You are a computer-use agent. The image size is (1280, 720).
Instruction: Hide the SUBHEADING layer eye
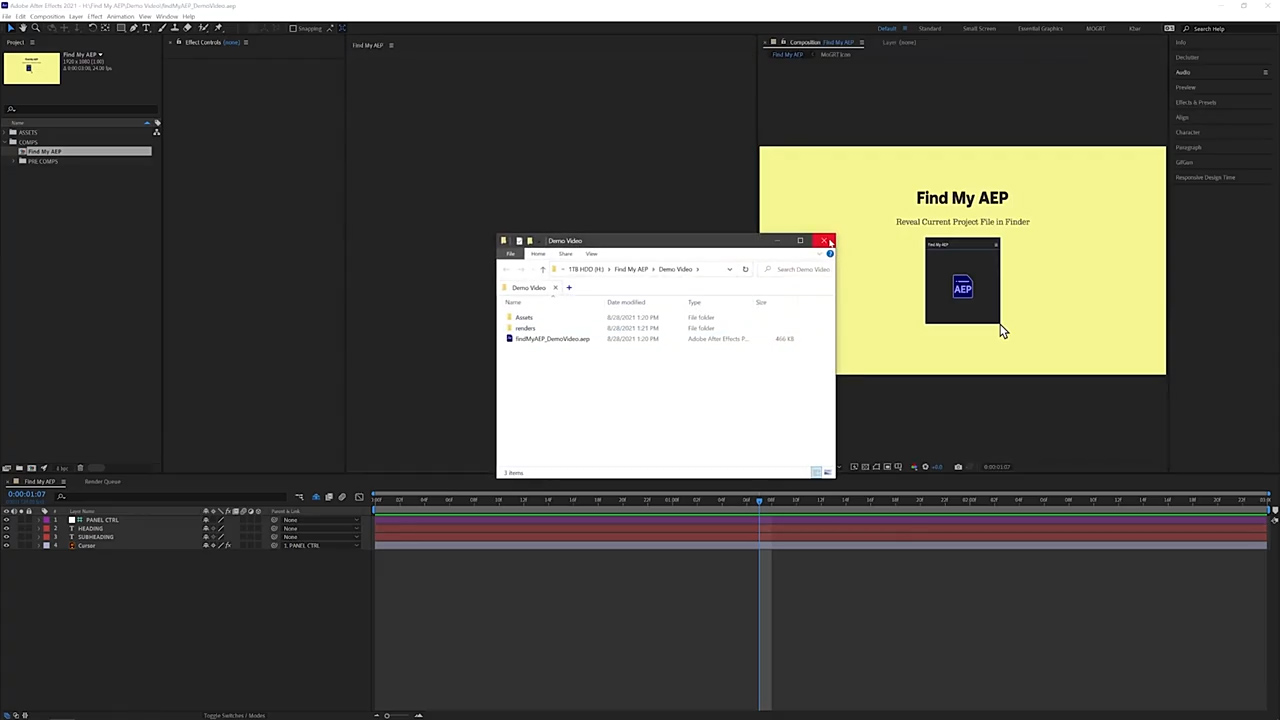tap(6, 537)
